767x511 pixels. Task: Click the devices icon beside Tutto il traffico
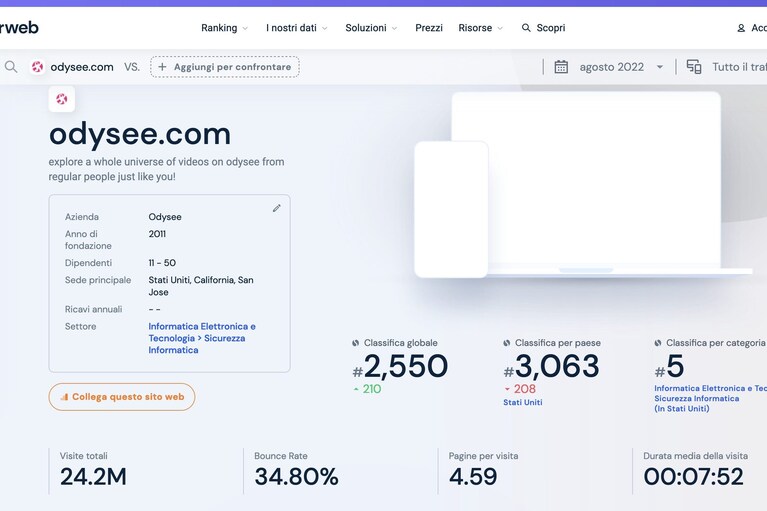(694, 67)
